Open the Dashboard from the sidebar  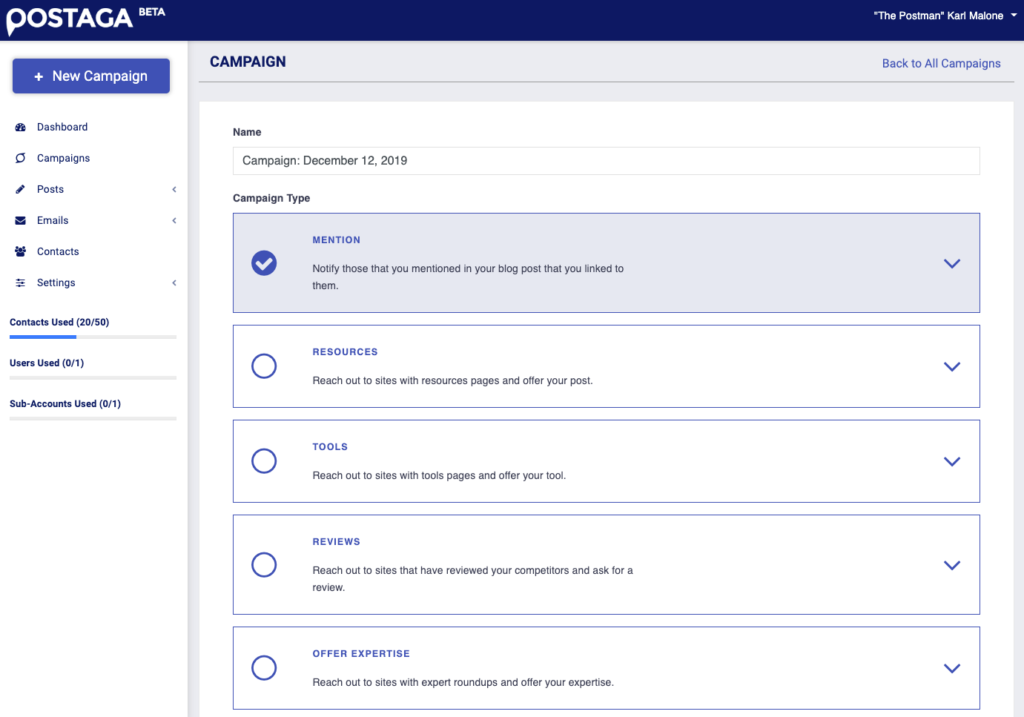[x=20, y=127]
